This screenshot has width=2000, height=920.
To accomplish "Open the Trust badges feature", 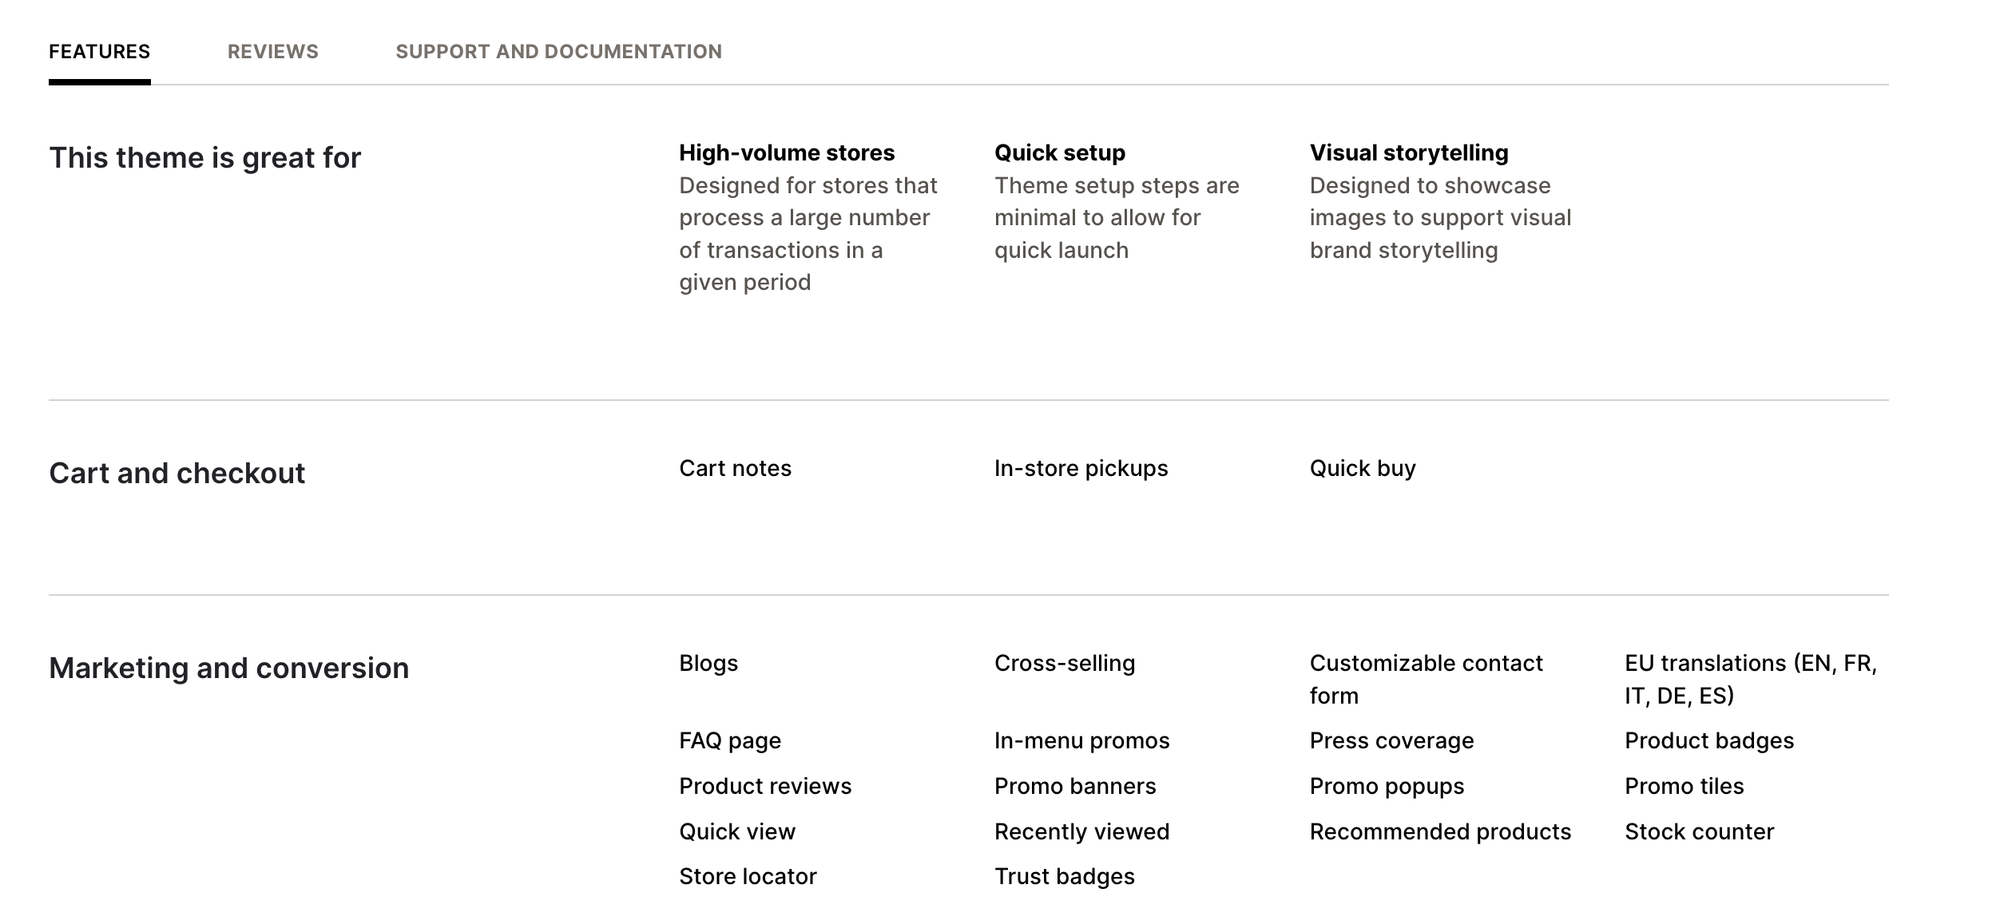I will tap(1064, 876).
